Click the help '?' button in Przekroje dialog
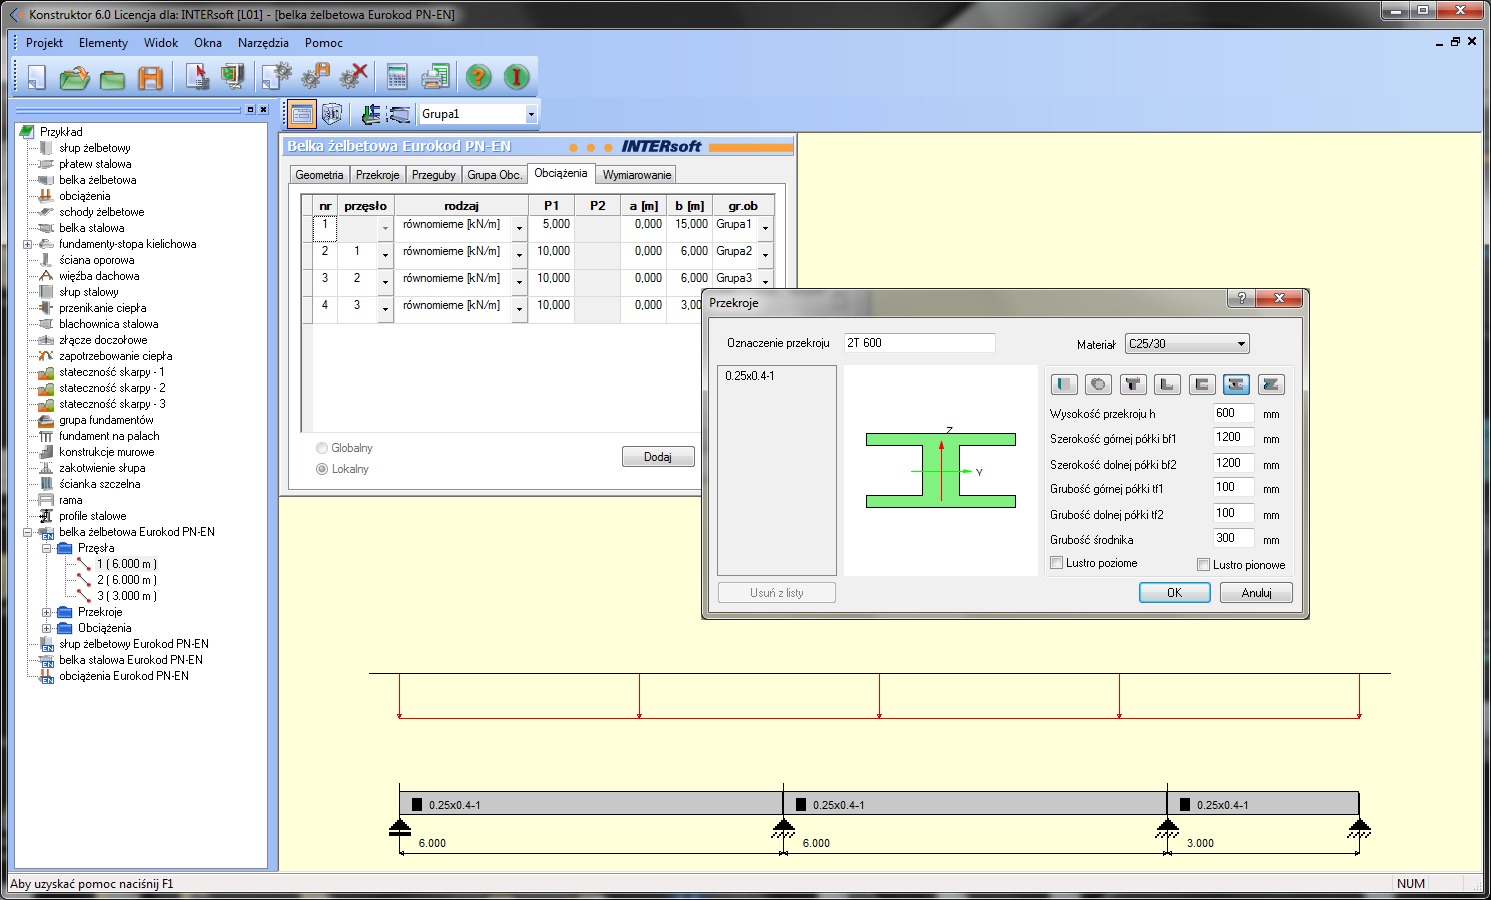The width and height of the screenshot is (1491, 900). [1241, 298]
